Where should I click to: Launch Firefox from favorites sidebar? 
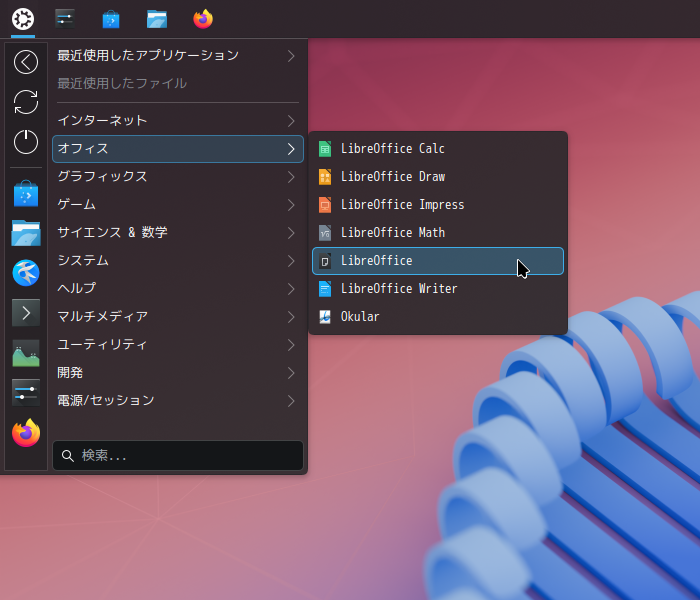26,433
